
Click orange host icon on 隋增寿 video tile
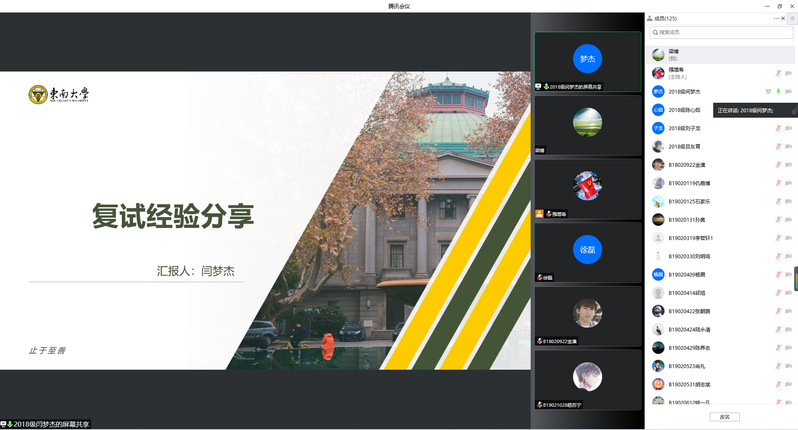tap(539, 214)
